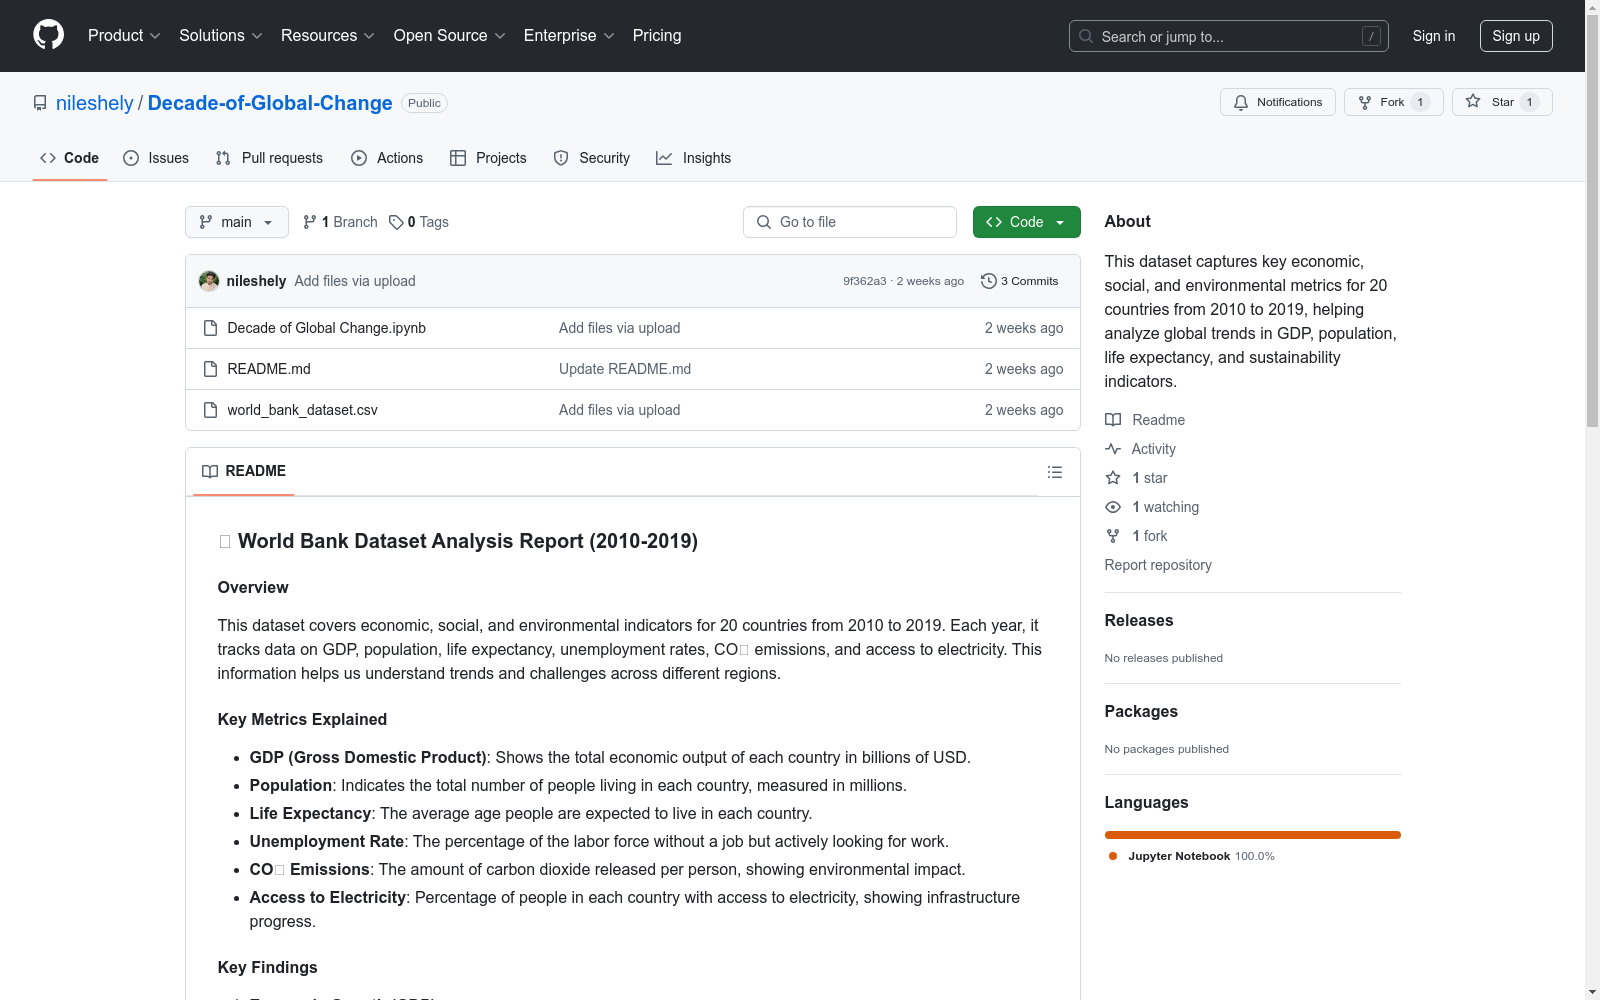Click the star icon next to 1 star
Image resolution: width=1600 pixels, height=1000 pixels.
[1113, 478]
